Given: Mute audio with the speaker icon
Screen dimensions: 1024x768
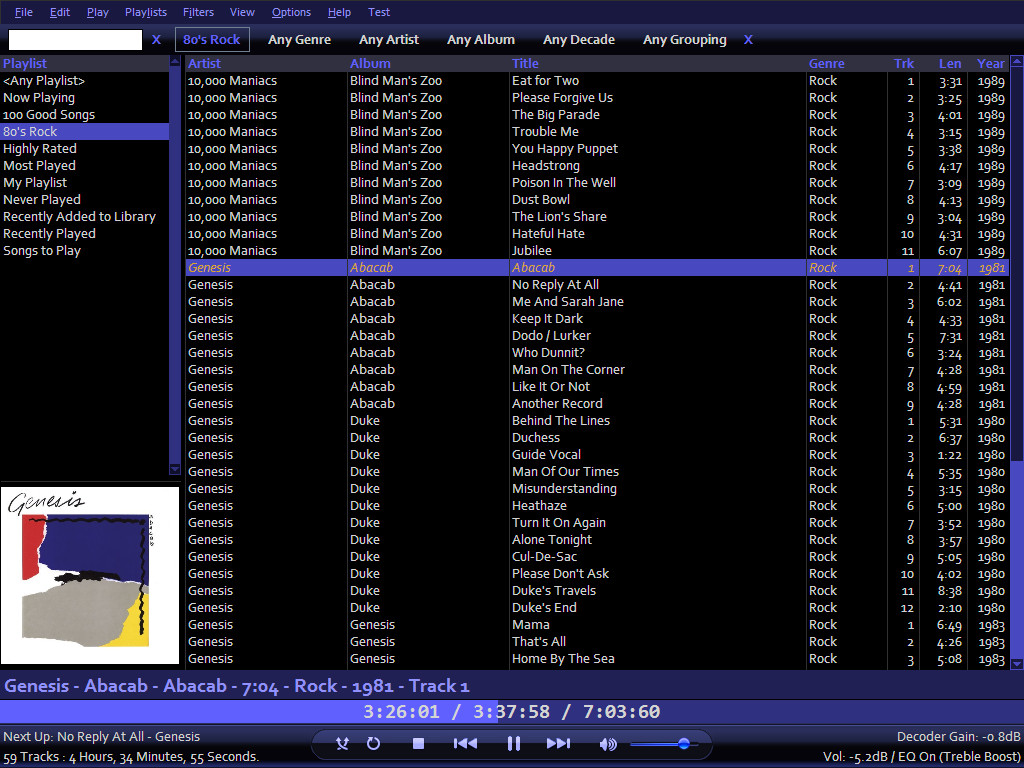Looking at the screenshot, I should pyautogui.click(x=608, y=743).
